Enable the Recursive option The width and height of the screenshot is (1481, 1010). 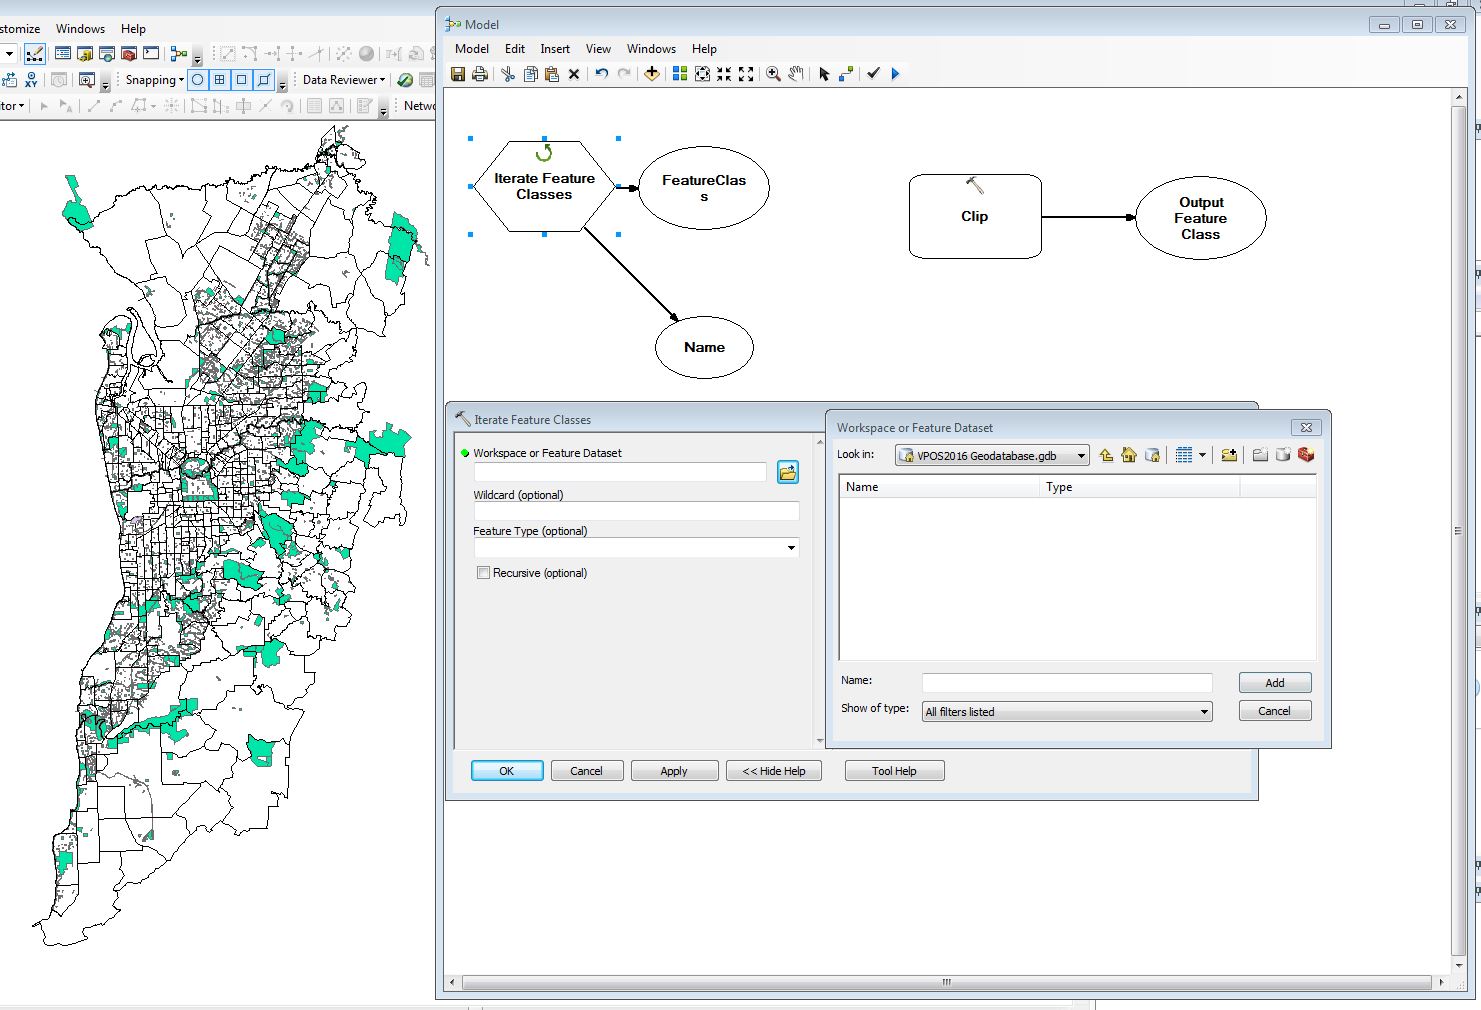[484, 572]
